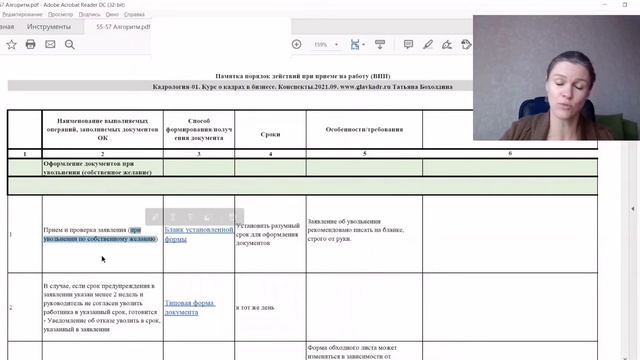Viewport: 640px width, 360px height.
Task: Open the zoom level dropdown arrow
Action: pyautogui.click(x=336, y=44)
